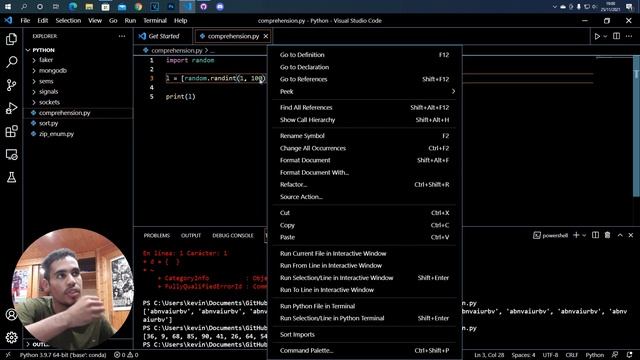Close the terminal panel
Image resolution: width=640 pixels, height=360 pixels.
tap(631, 235)
